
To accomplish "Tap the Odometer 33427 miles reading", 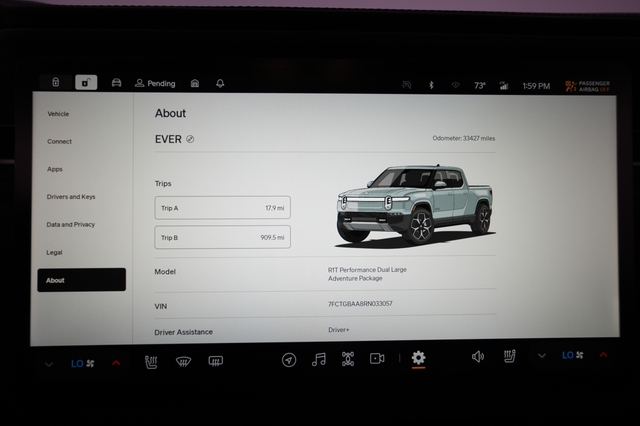I will coord(464,138).
